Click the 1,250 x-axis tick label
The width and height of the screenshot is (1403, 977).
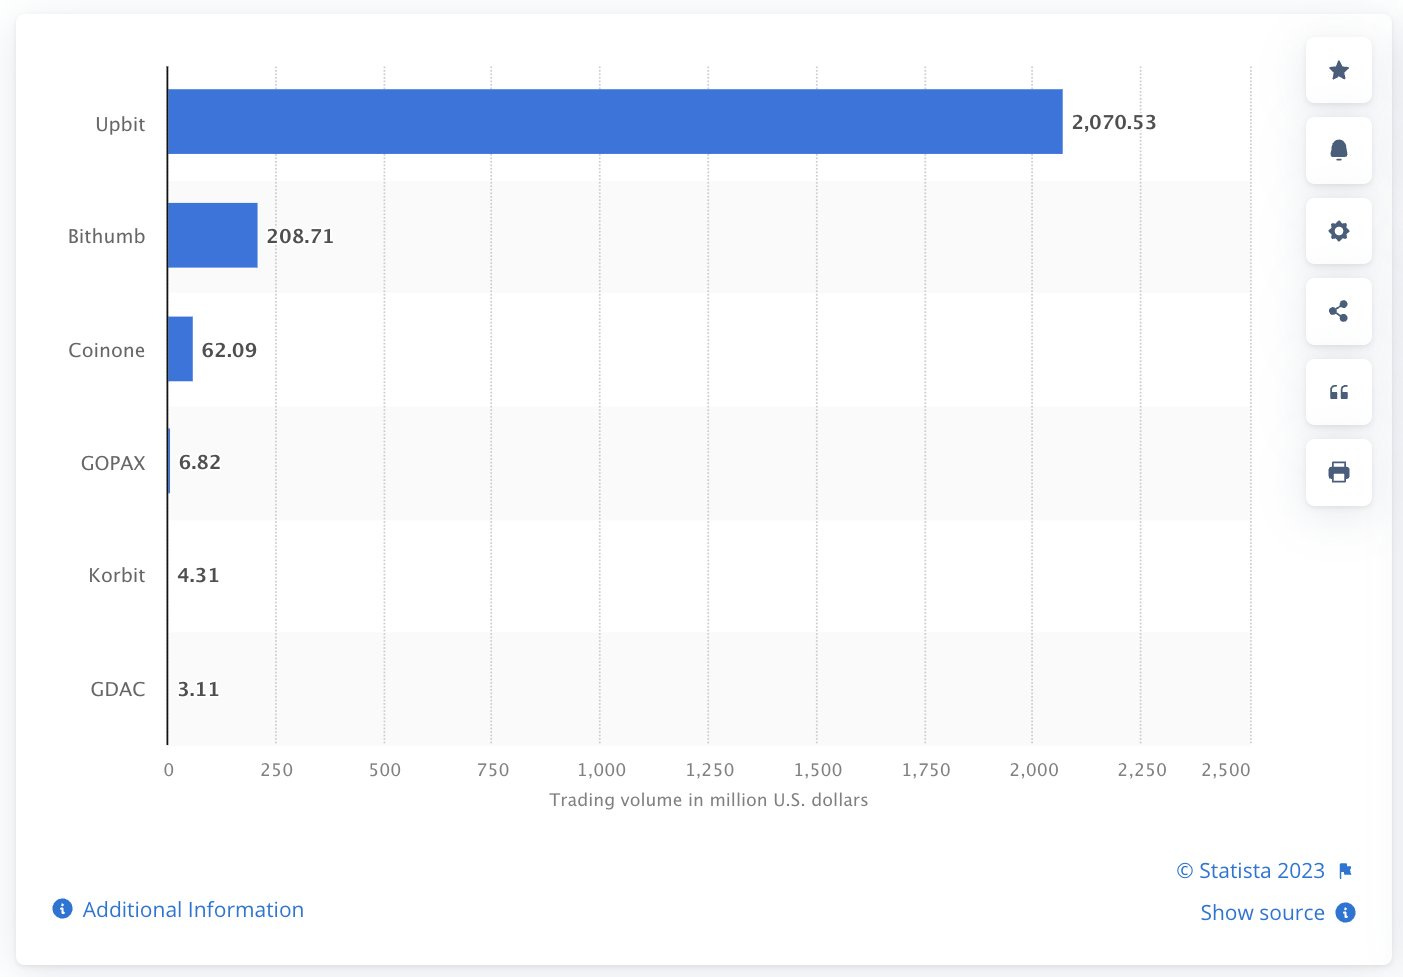[x=709, y=770]
